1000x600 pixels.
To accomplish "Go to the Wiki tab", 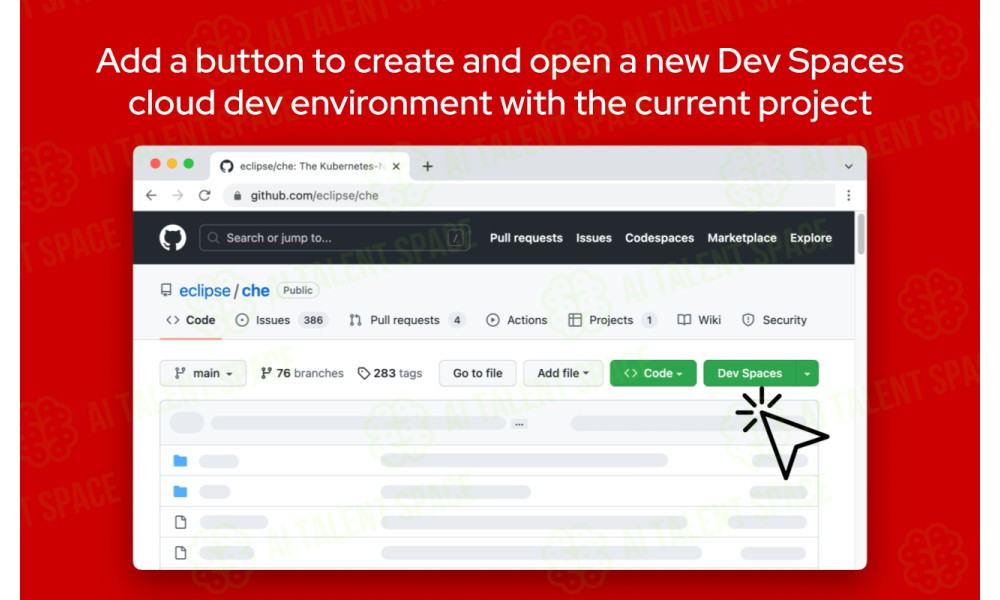I will pyautogui.click(x=699, y=320).
